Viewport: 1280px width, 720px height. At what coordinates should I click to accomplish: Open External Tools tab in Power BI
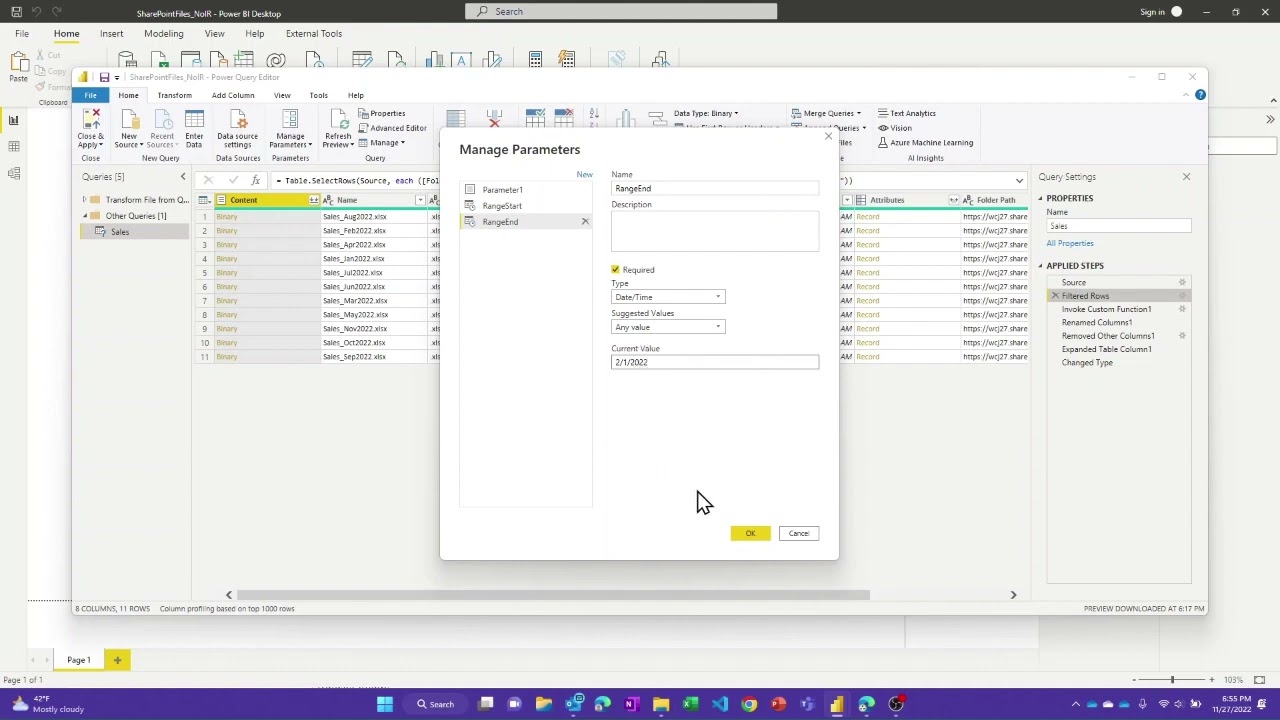pos(314,33)
